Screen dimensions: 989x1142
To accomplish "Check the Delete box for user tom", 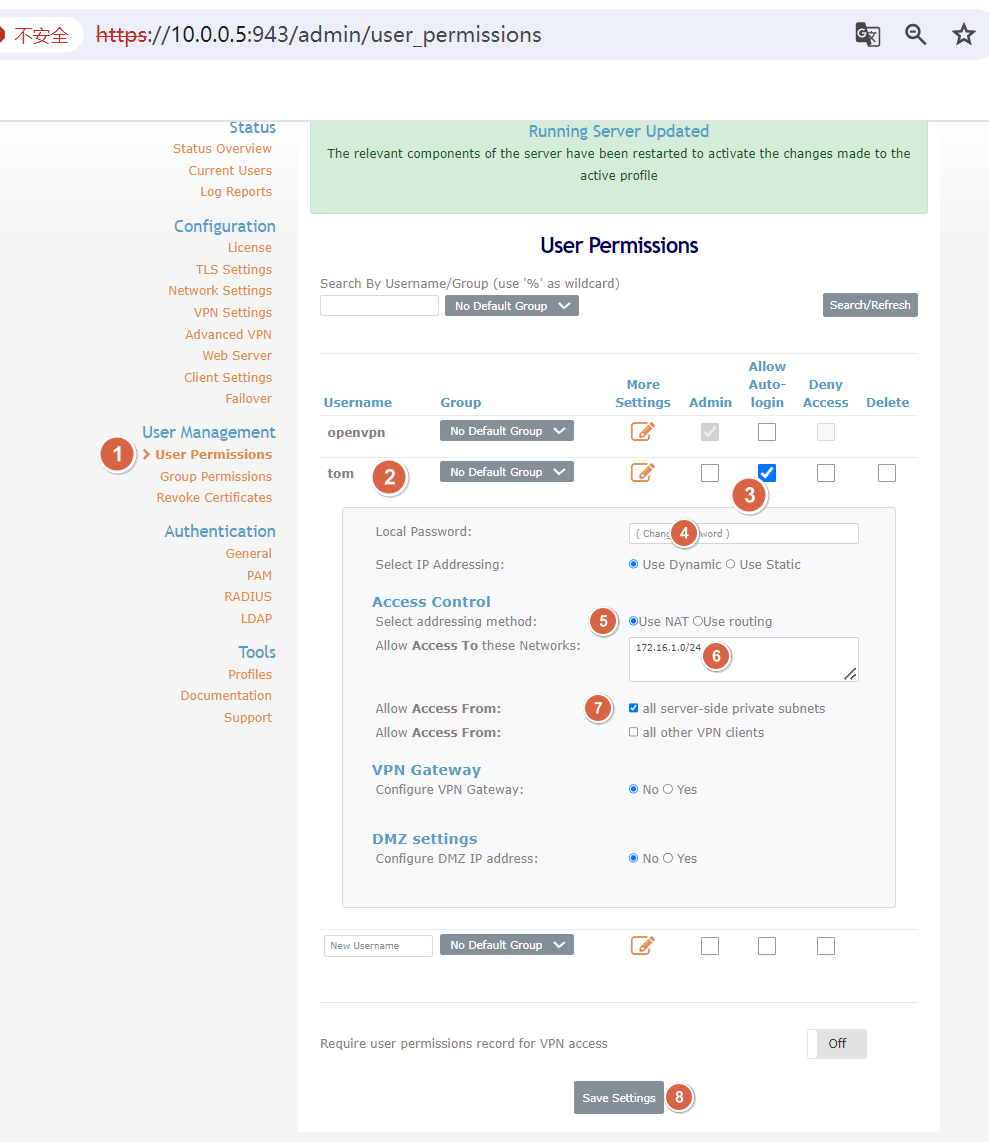I will [x=887, y=473].
